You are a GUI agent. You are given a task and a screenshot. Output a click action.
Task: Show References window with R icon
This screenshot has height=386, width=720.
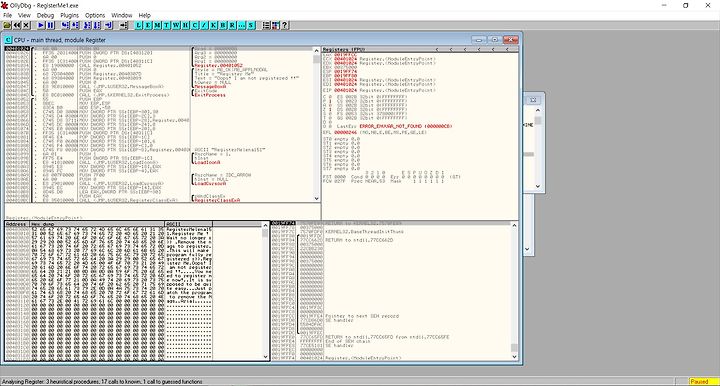[x=232, y=25]
